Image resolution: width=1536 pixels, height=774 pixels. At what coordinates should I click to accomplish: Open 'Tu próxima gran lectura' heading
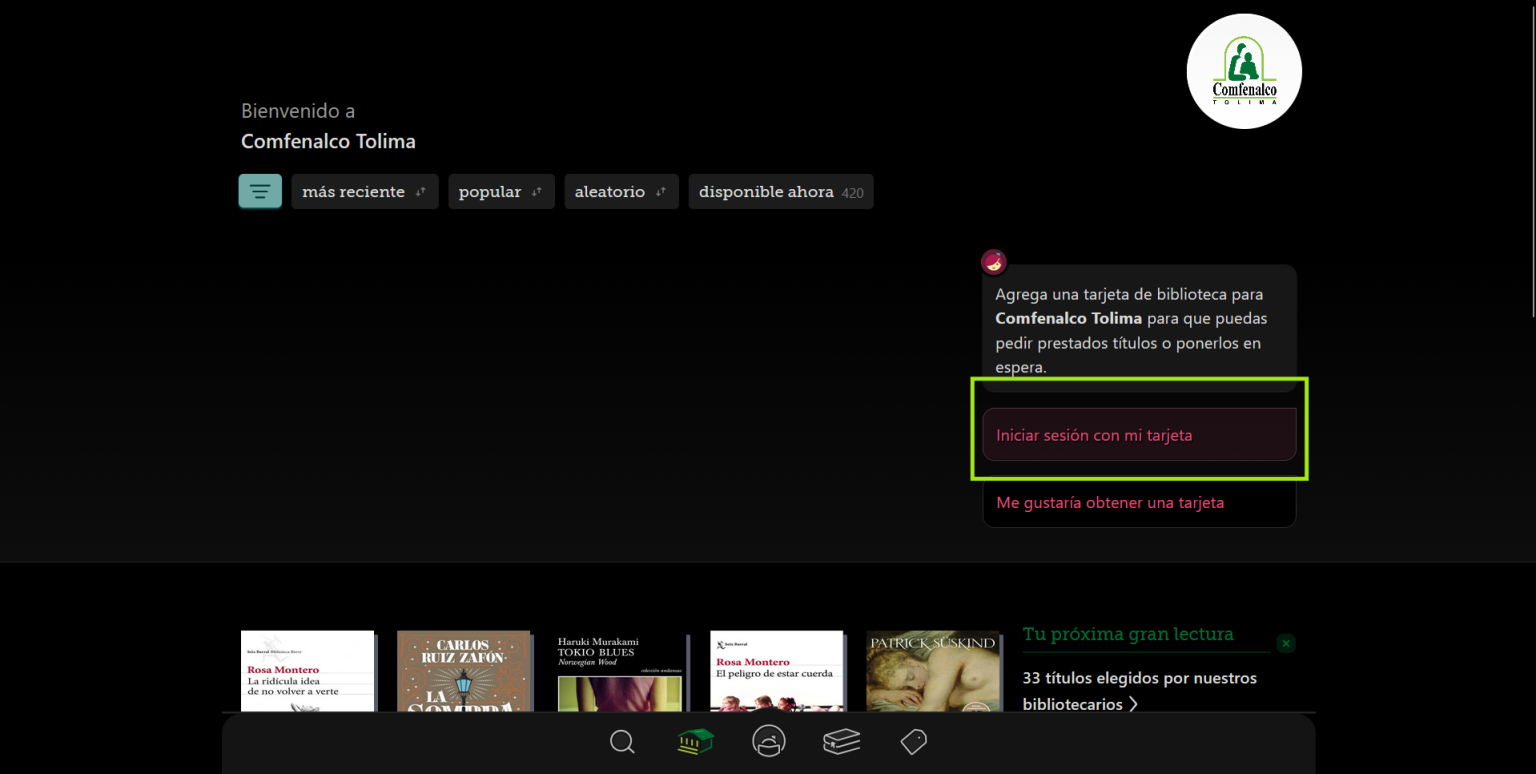(1128, 634)
